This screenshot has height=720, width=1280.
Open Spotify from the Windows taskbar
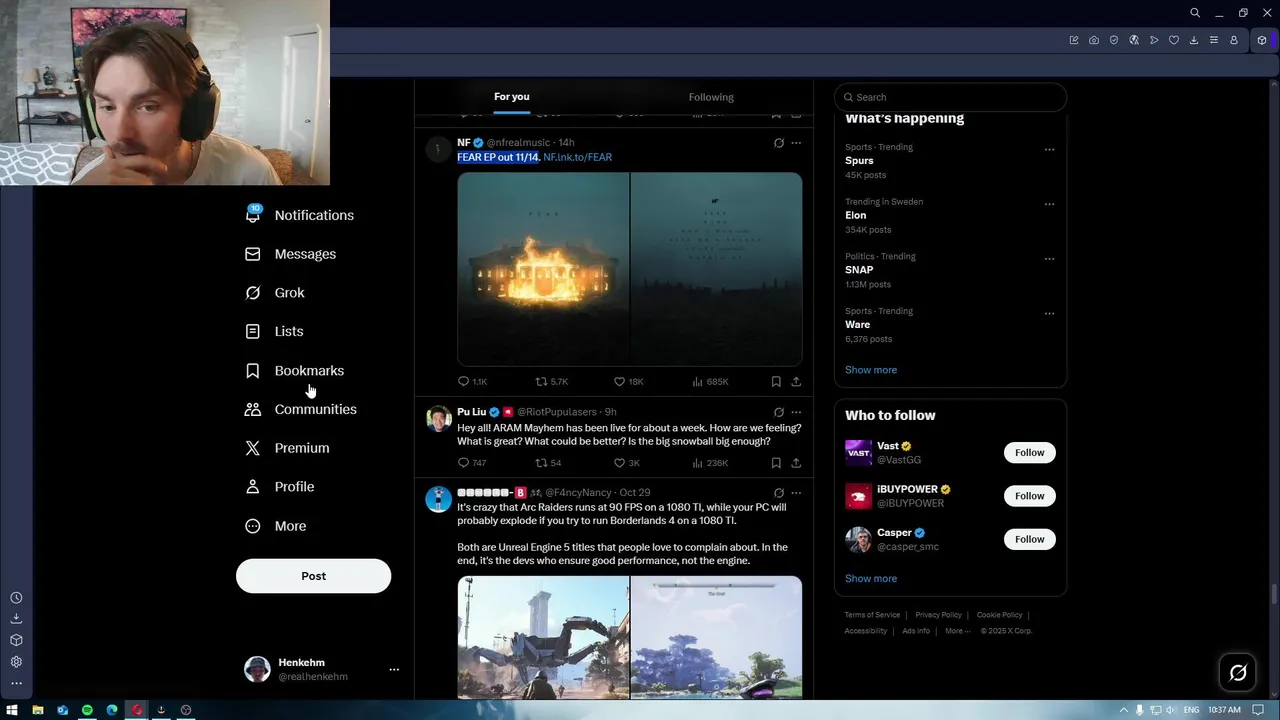87,710
